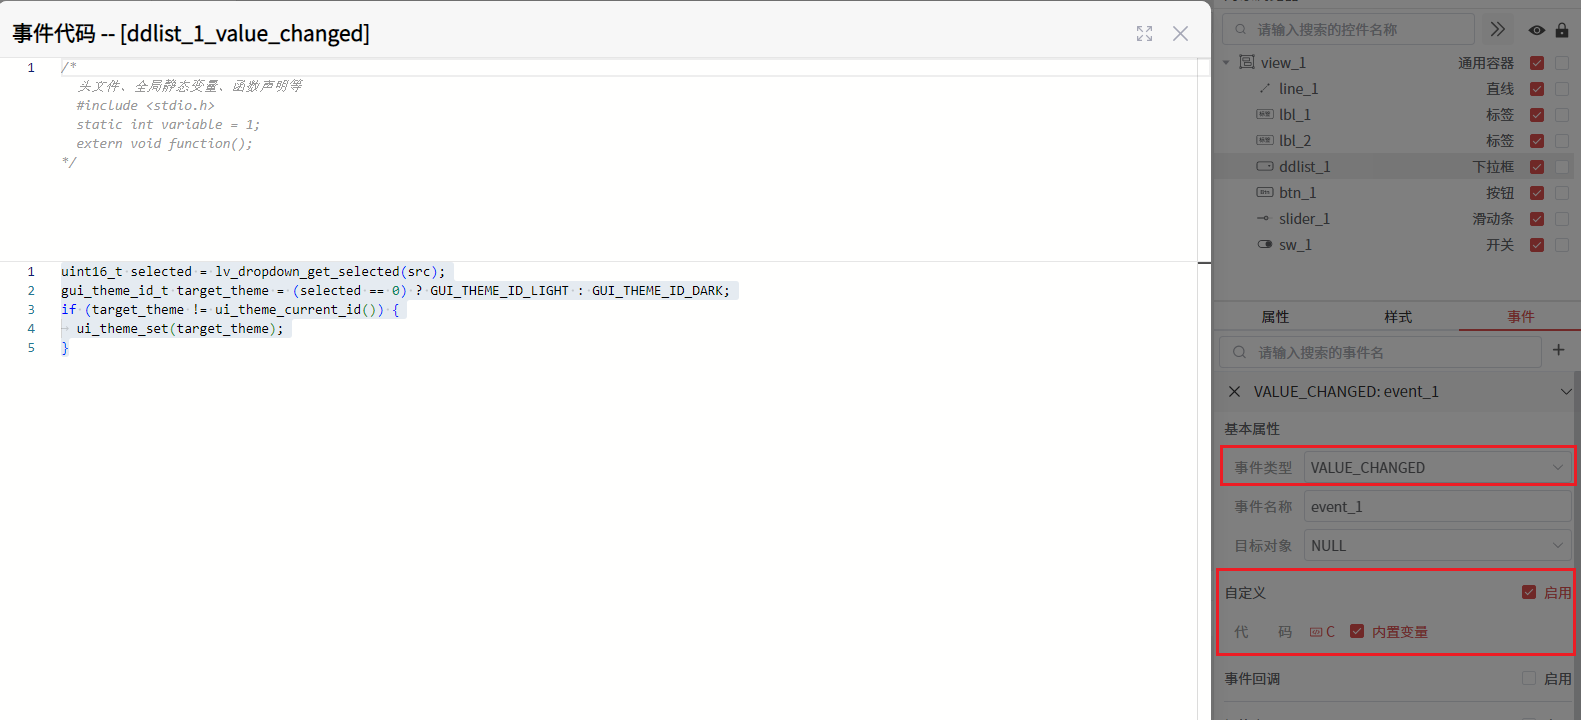Click the sw_1 switch widget icon
This screenshot has height=720, width=1581.
[x=1264, y=245]
